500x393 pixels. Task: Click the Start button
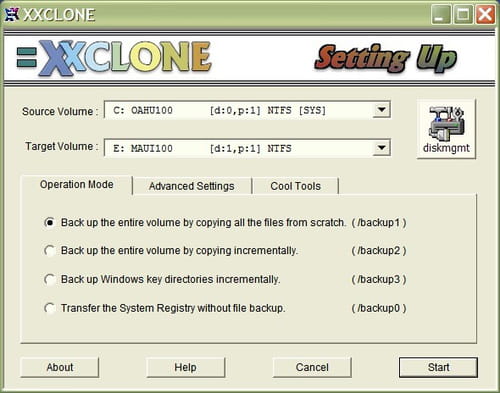click(438, 367)
